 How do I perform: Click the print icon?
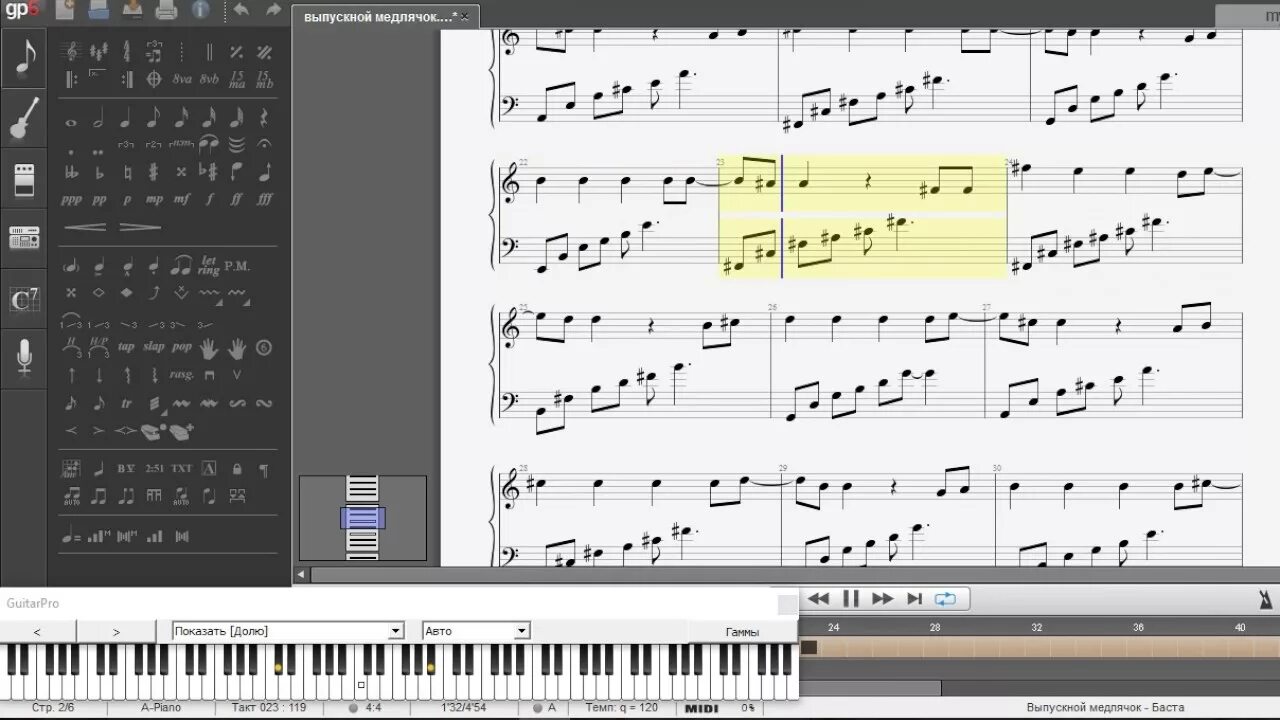166,11
